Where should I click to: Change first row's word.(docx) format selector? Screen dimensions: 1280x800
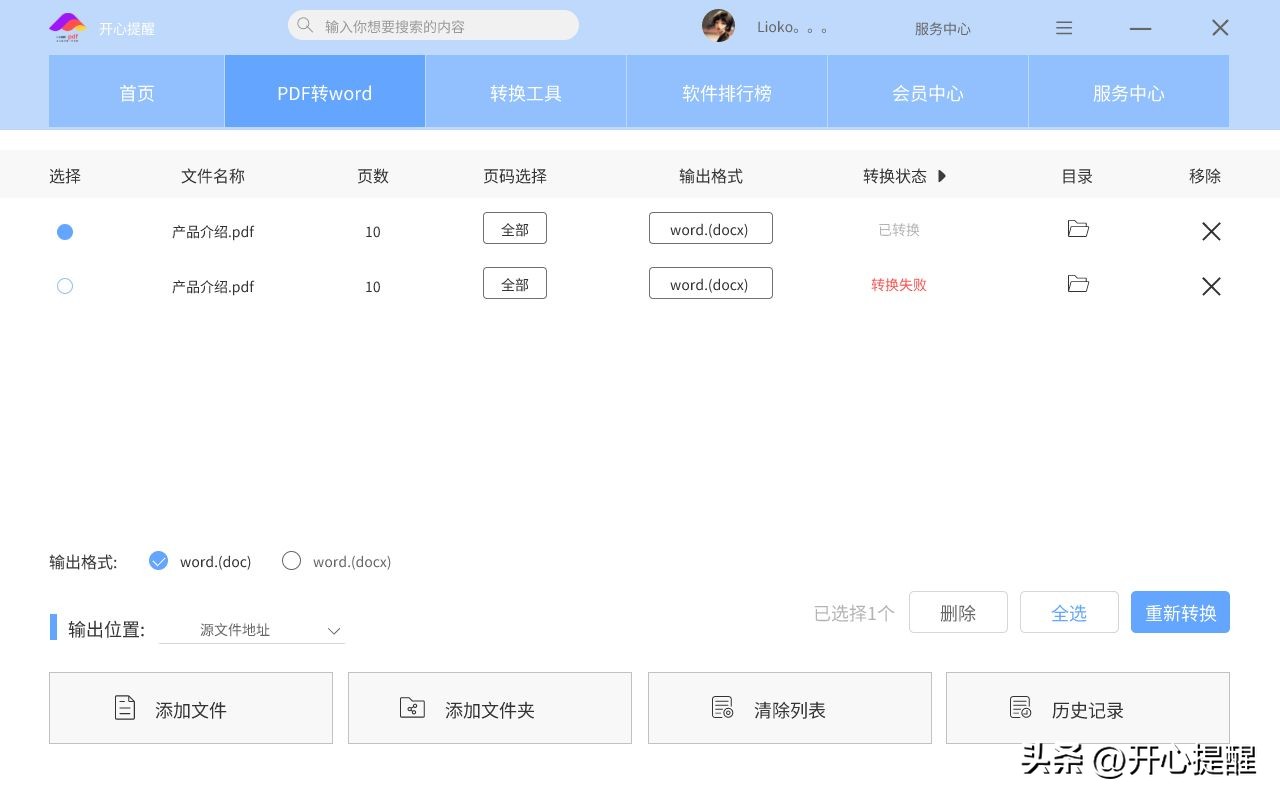coord(710,228)
